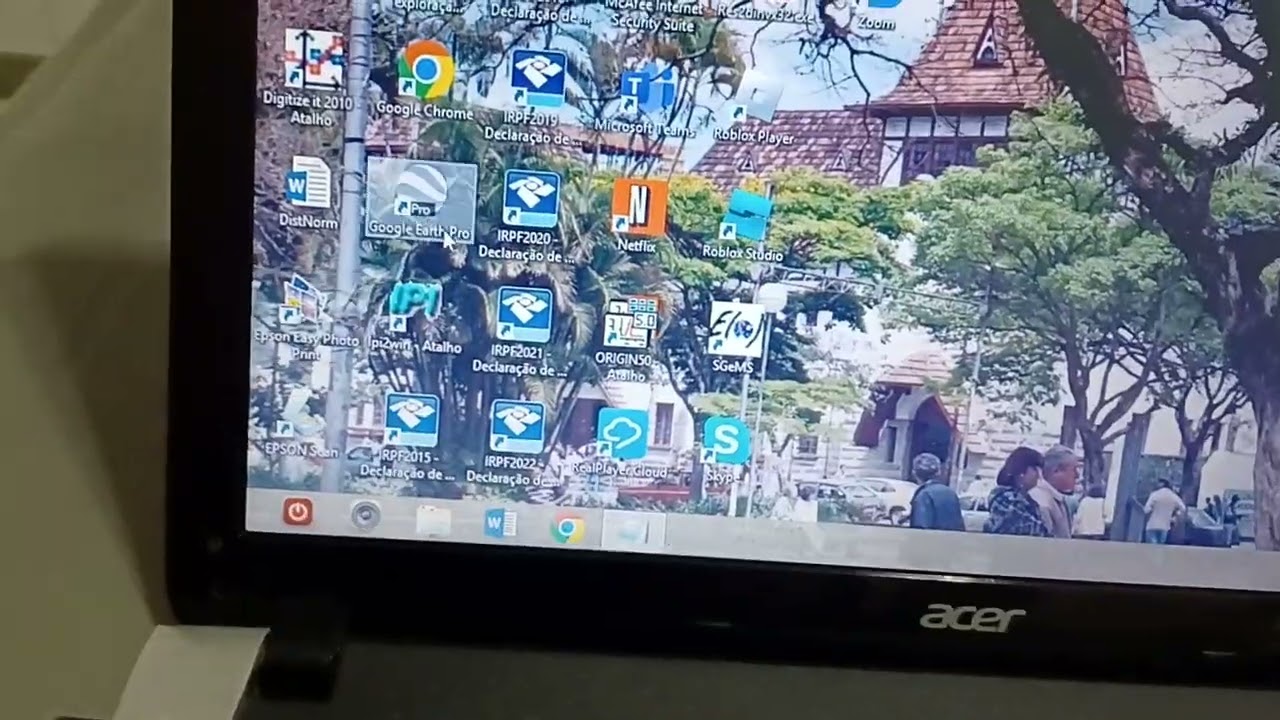The image size is (1280, 720).
Task: Open Chrome from the taskbar
Action: tap(567, 528)
